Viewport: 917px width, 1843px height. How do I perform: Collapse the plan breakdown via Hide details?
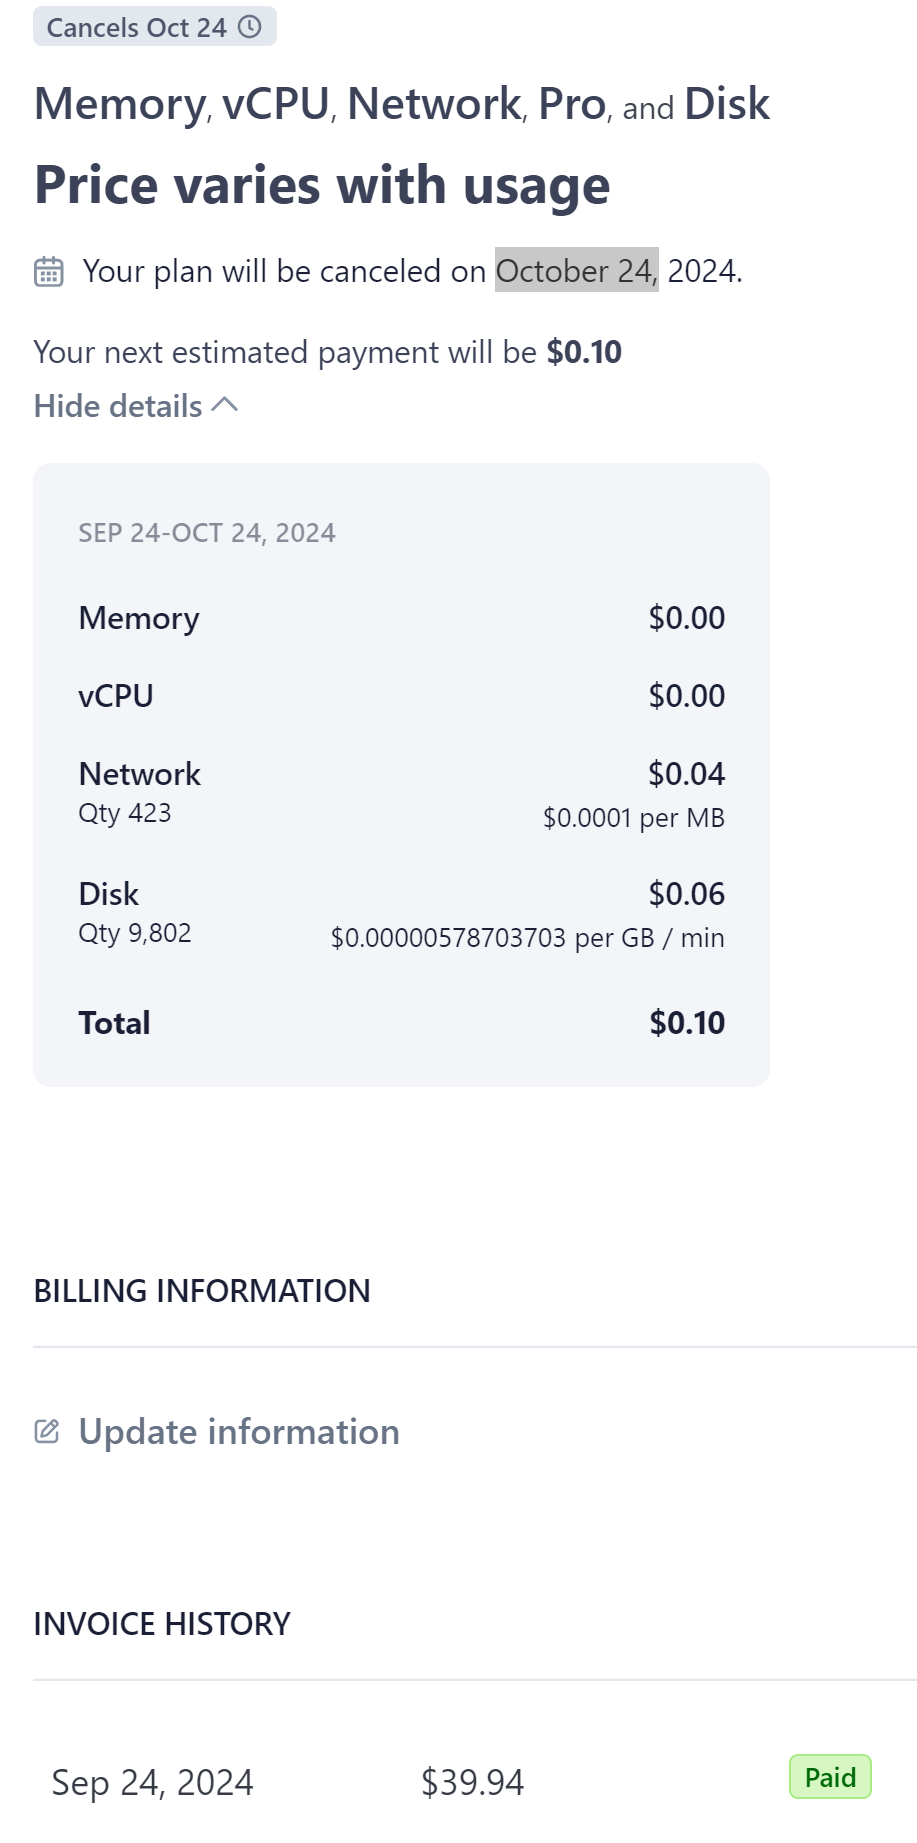118,406
